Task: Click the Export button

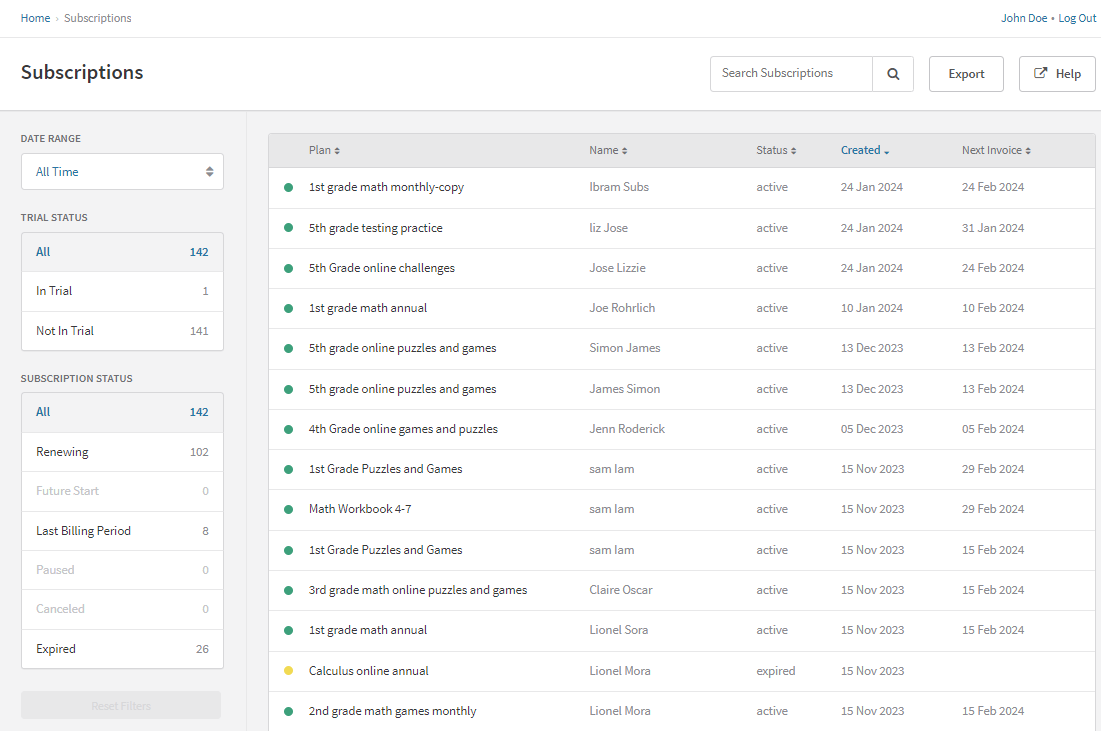Action: coord(965,73)
